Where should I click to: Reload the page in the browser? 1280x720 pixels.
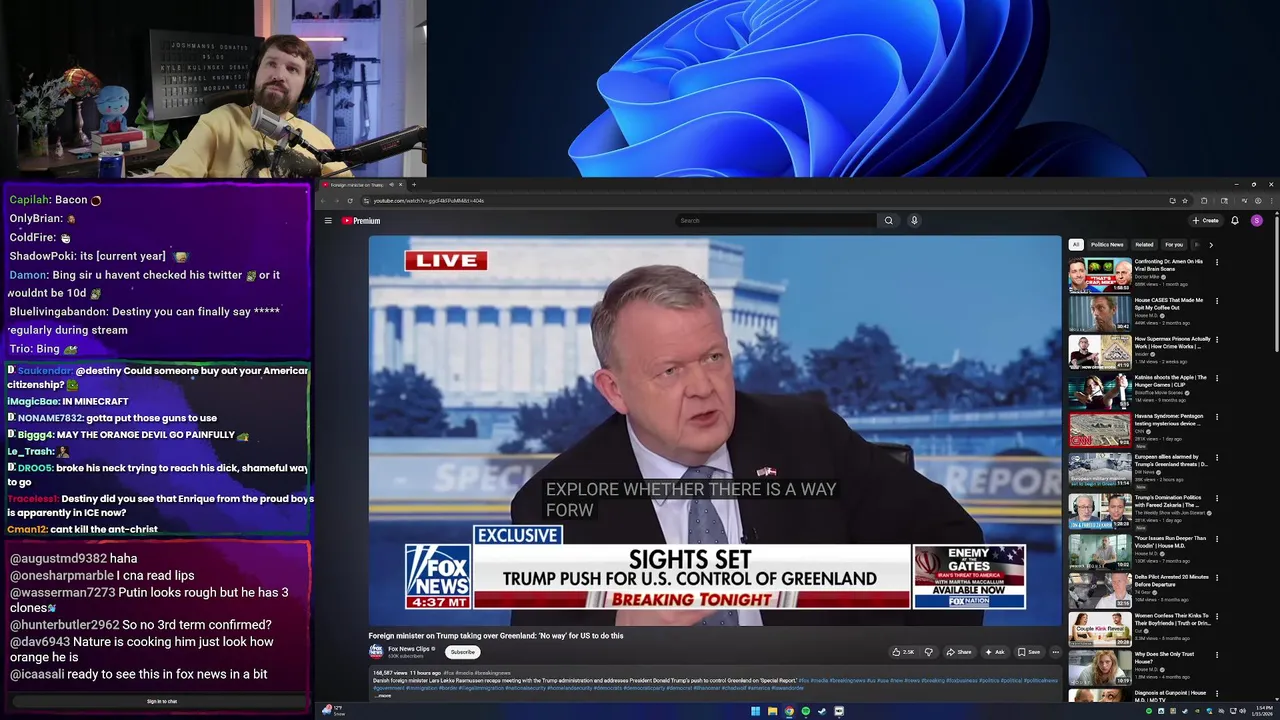350,201
